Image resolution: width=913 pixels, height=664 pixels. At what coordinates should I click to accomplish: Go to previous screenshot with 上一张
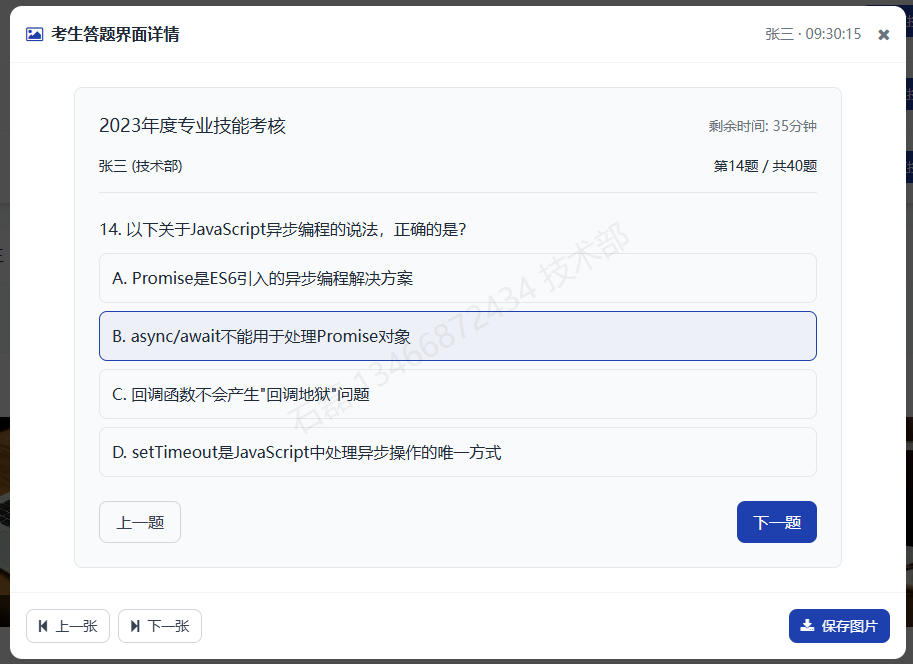[x=68, y=626]
